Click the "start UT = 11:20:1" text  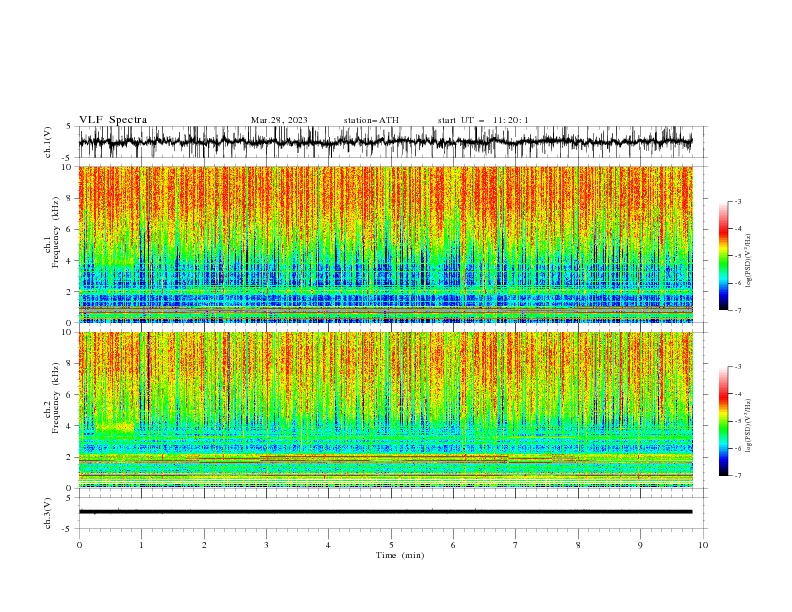tap(483, 120)
